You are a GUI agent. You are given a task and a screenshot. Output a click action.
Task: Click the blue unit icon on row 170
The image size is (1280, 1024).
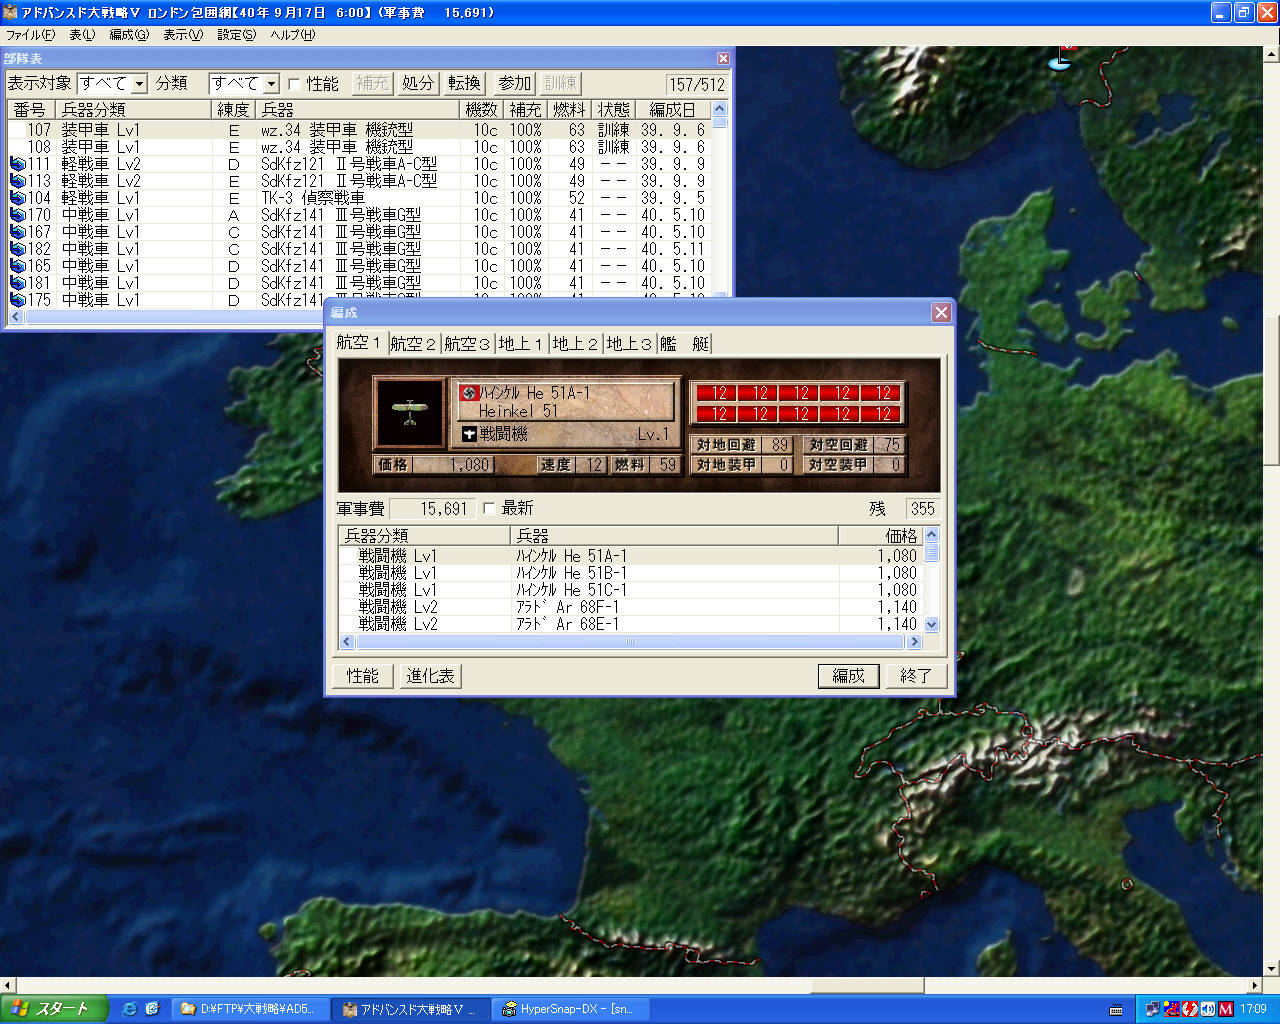click(17, 215)
